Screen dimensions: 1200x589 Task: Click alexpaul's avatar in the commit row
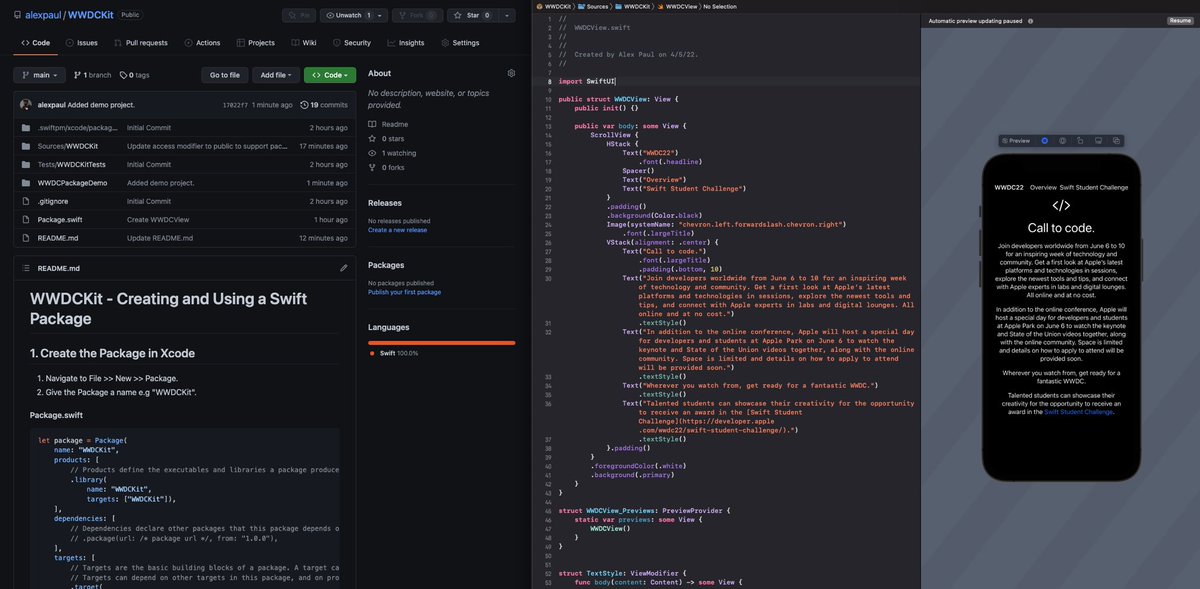point(26,104)
